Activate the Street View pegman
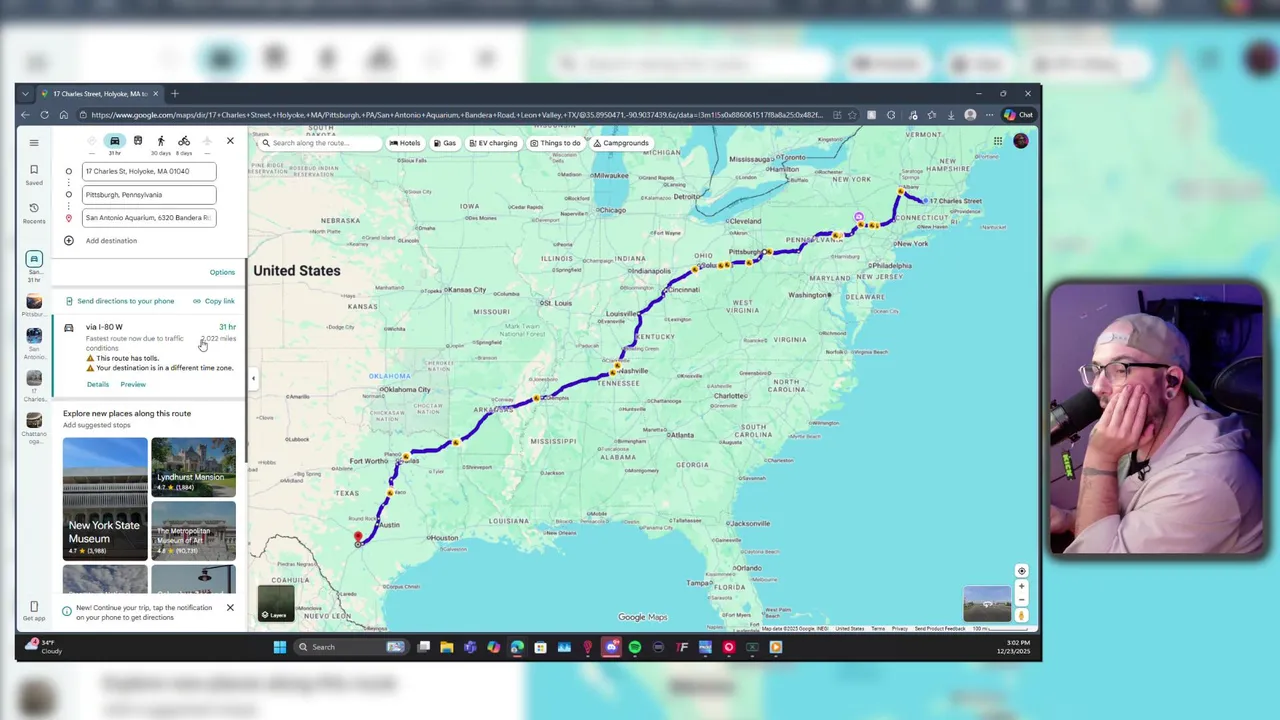 point(1021,615)
